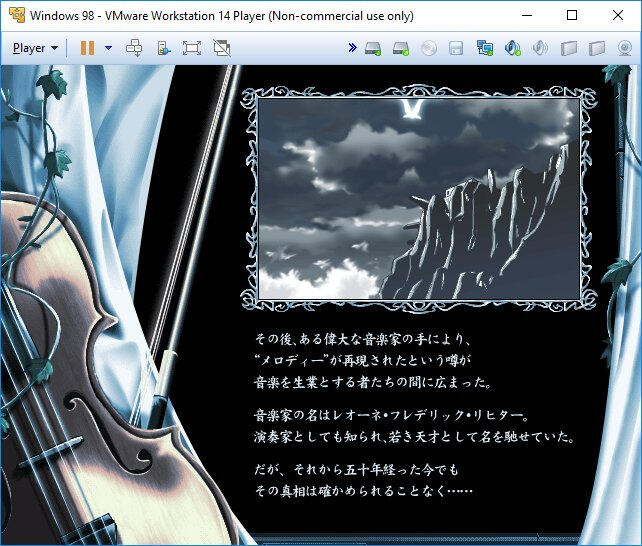Click the VMware Tools install icon
Image resolution: width=642 pixels, height=546 pixels.
tap(163, 48)
